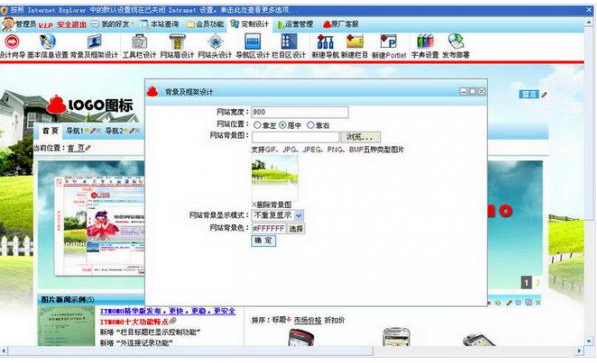Viewport: 597px width, 363px height.
Task: Sort products by 市场价格
Action: click(308, 320)
